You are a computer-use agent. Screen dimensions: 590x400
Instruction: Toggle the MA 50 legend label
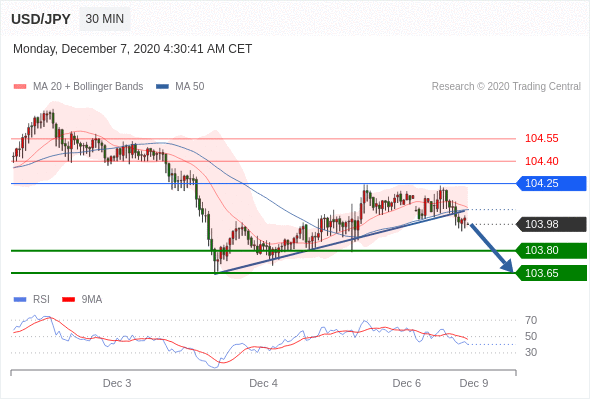point(190,87)
